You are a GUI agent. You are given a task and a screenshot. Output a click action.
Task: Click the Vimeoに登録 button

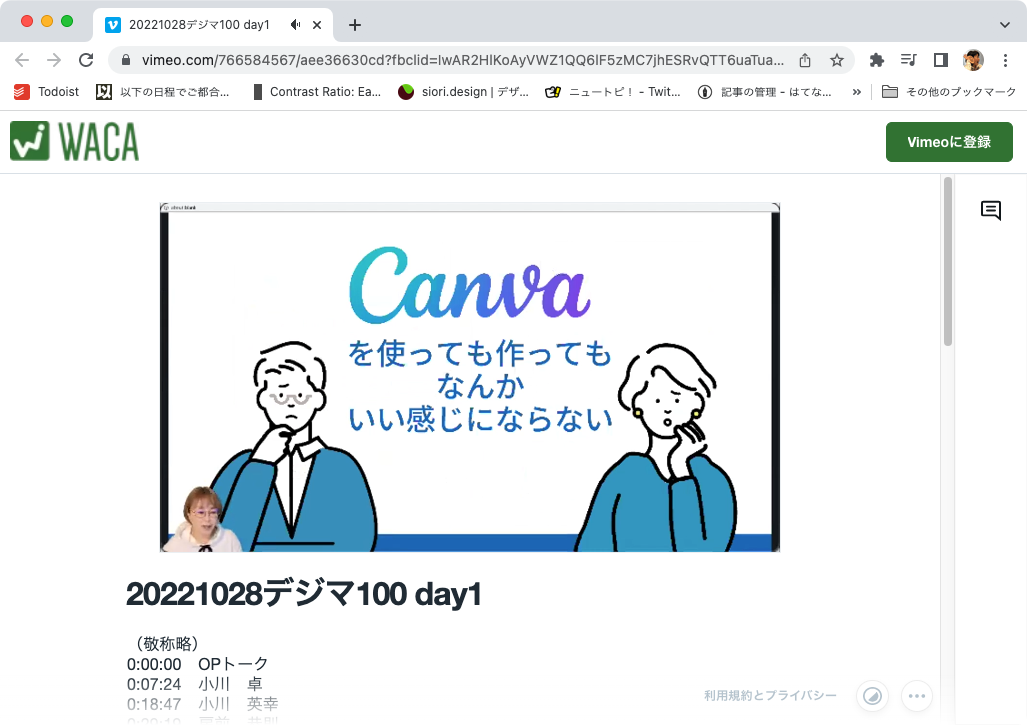(x=949, y=141)
